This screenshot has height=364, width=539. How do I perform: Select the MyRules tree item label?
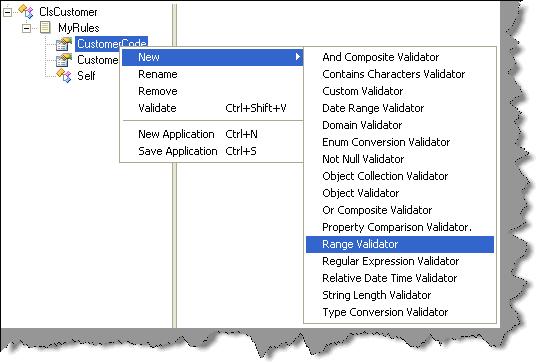coord(79,28)
